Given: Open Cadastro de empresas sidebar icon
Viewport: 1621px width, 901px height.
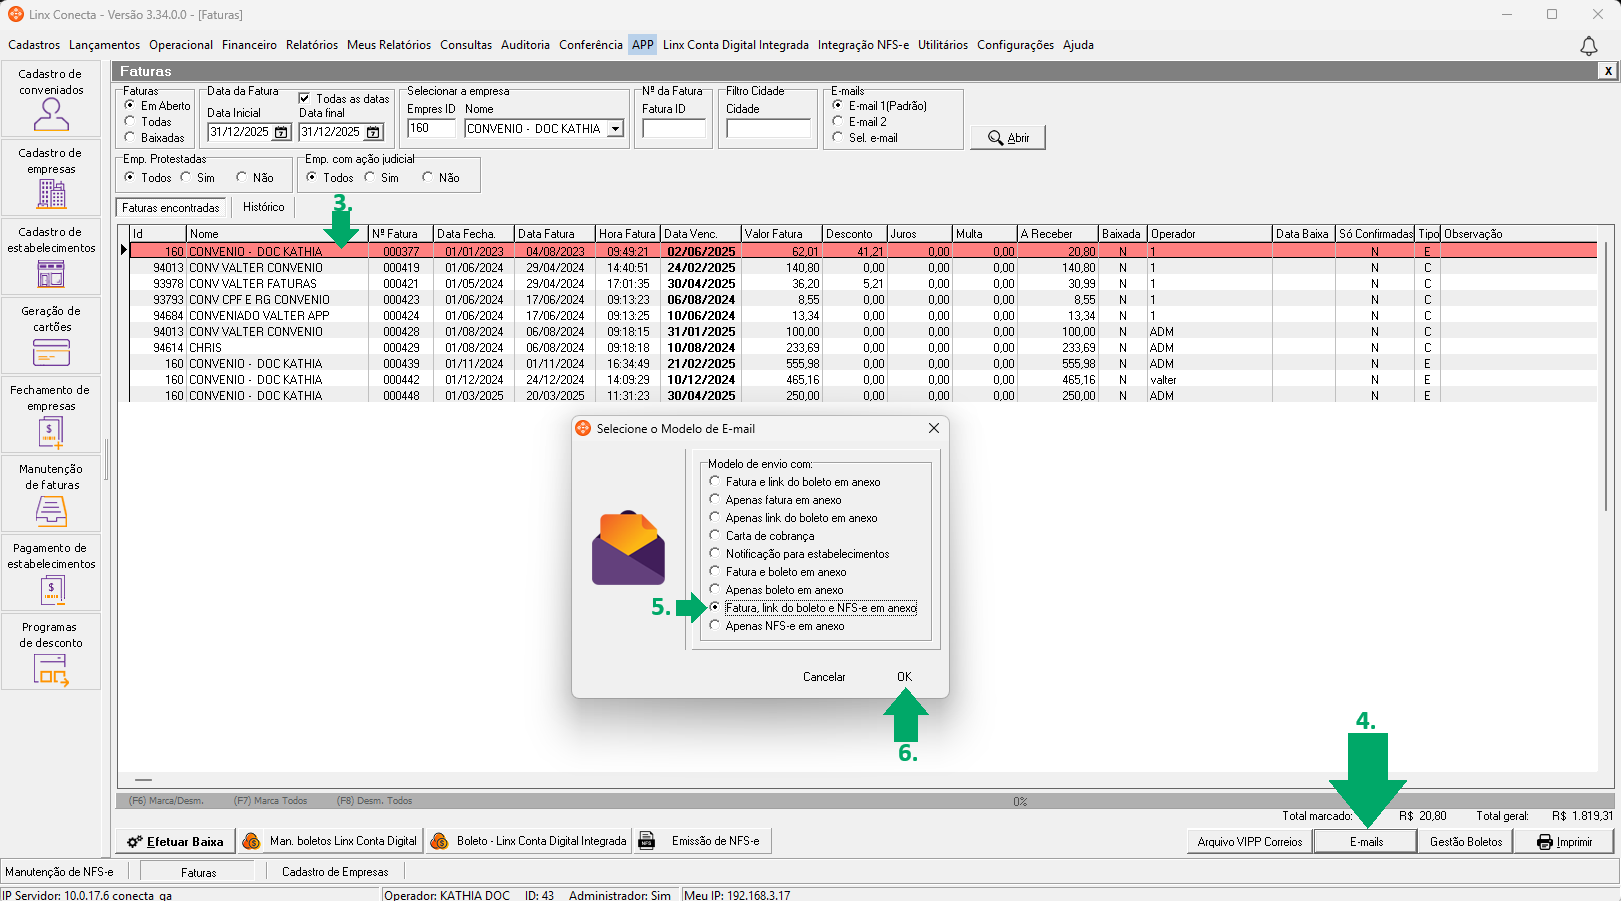Looking at the screenshot, I should pos(51,194).
